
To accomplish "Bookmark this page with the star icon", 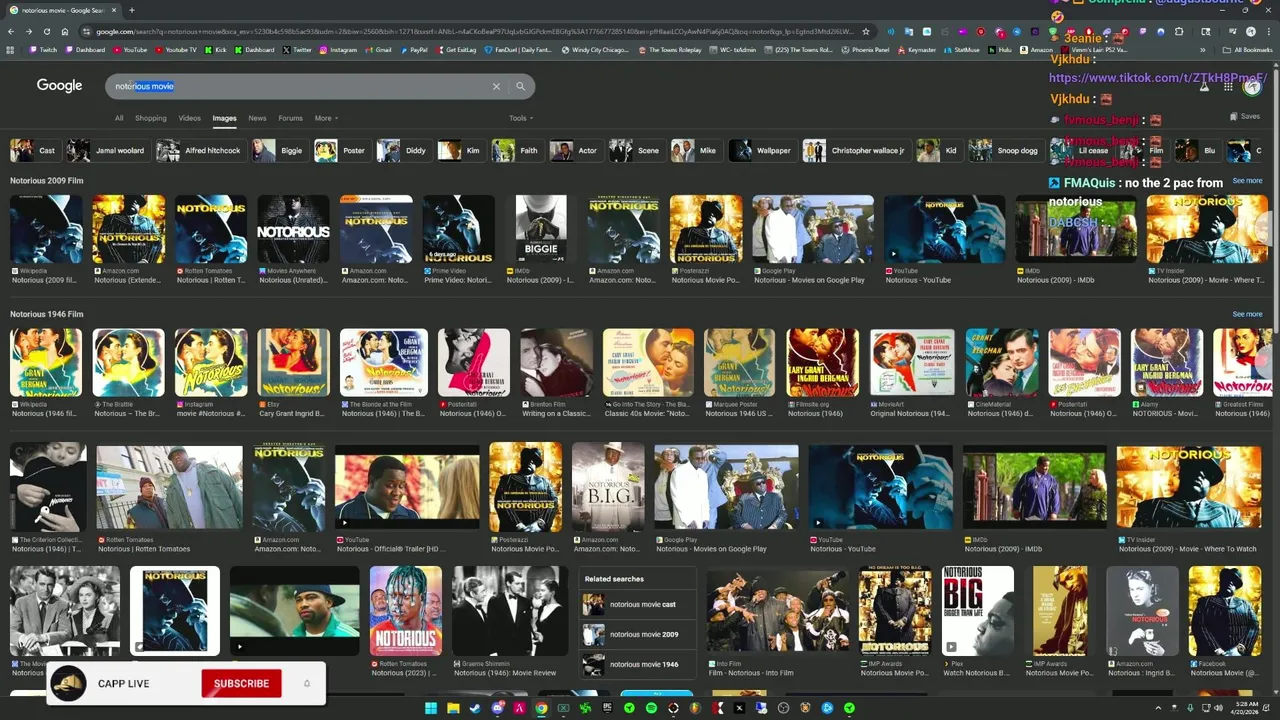I will 866,31.
